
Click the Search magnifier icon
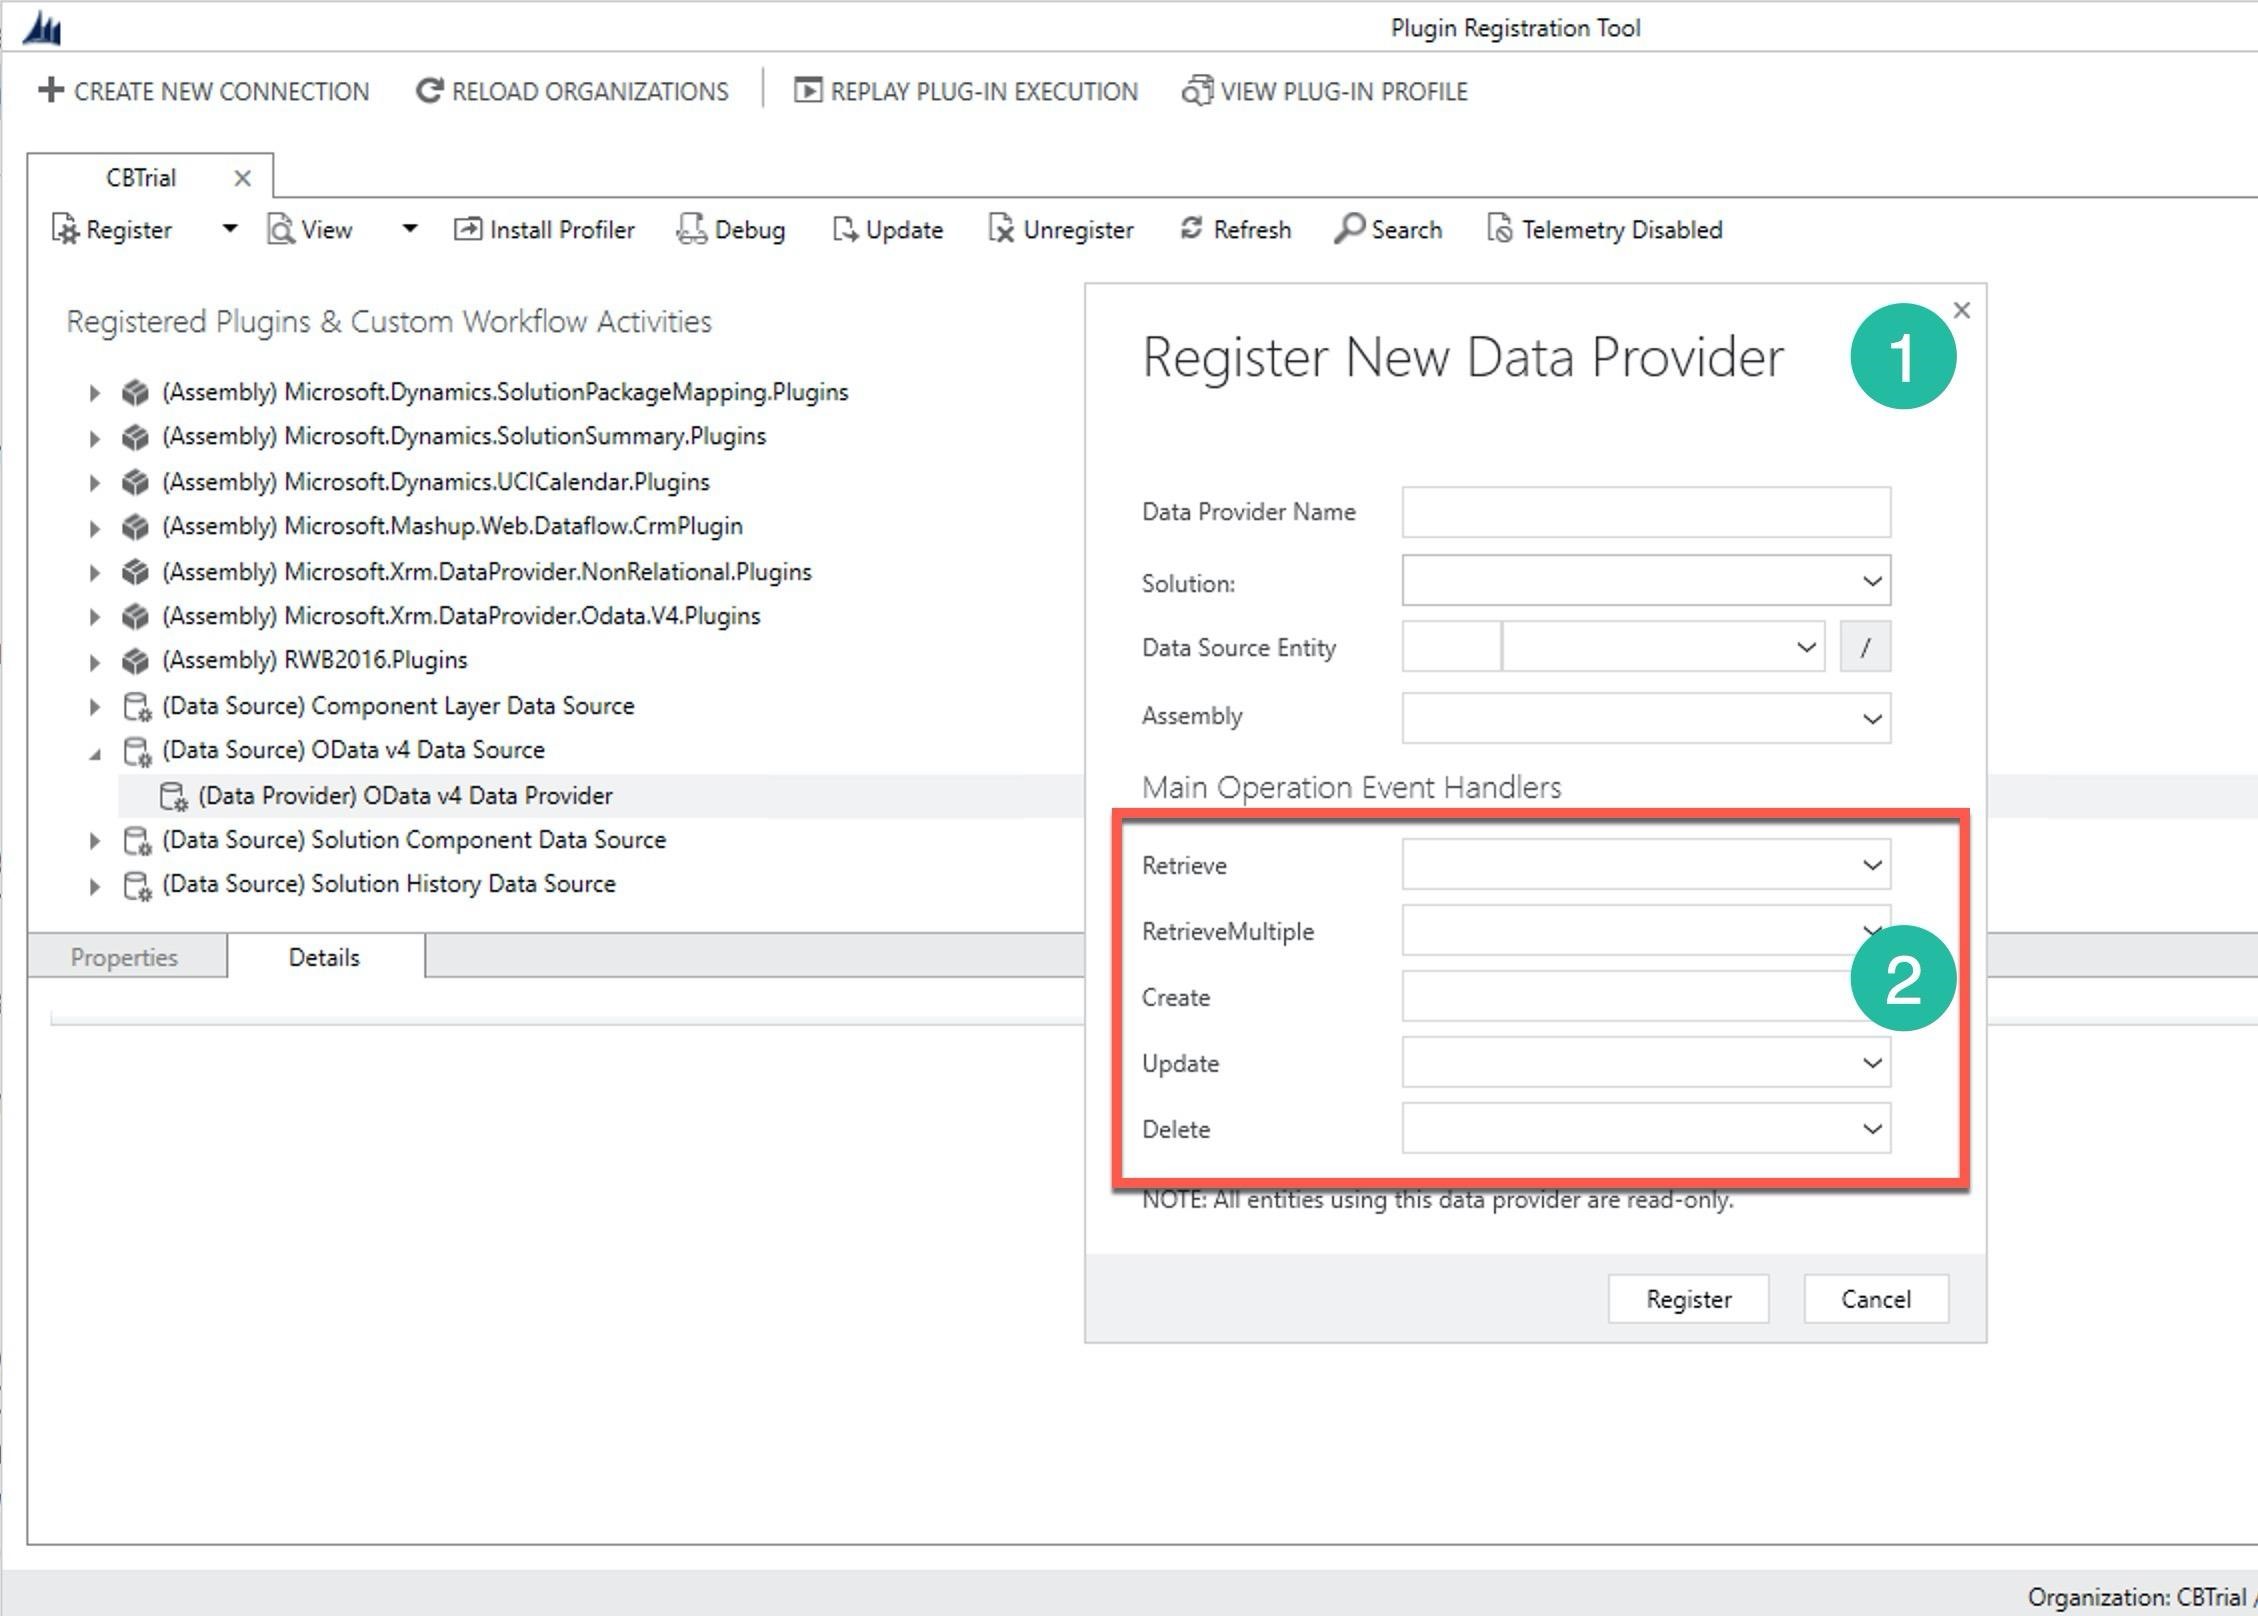(1349, 229)
